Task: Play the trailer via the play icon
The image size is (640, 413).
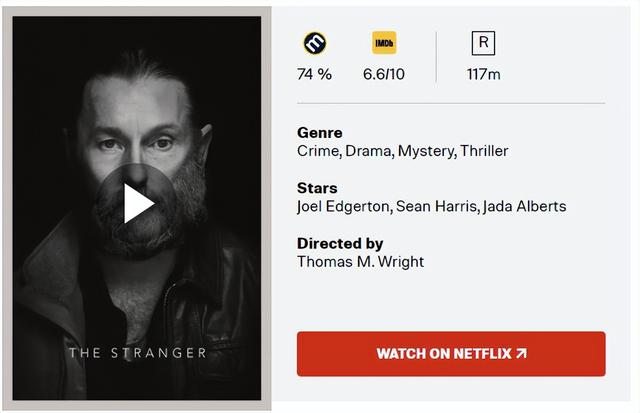Action: point(138,203)
